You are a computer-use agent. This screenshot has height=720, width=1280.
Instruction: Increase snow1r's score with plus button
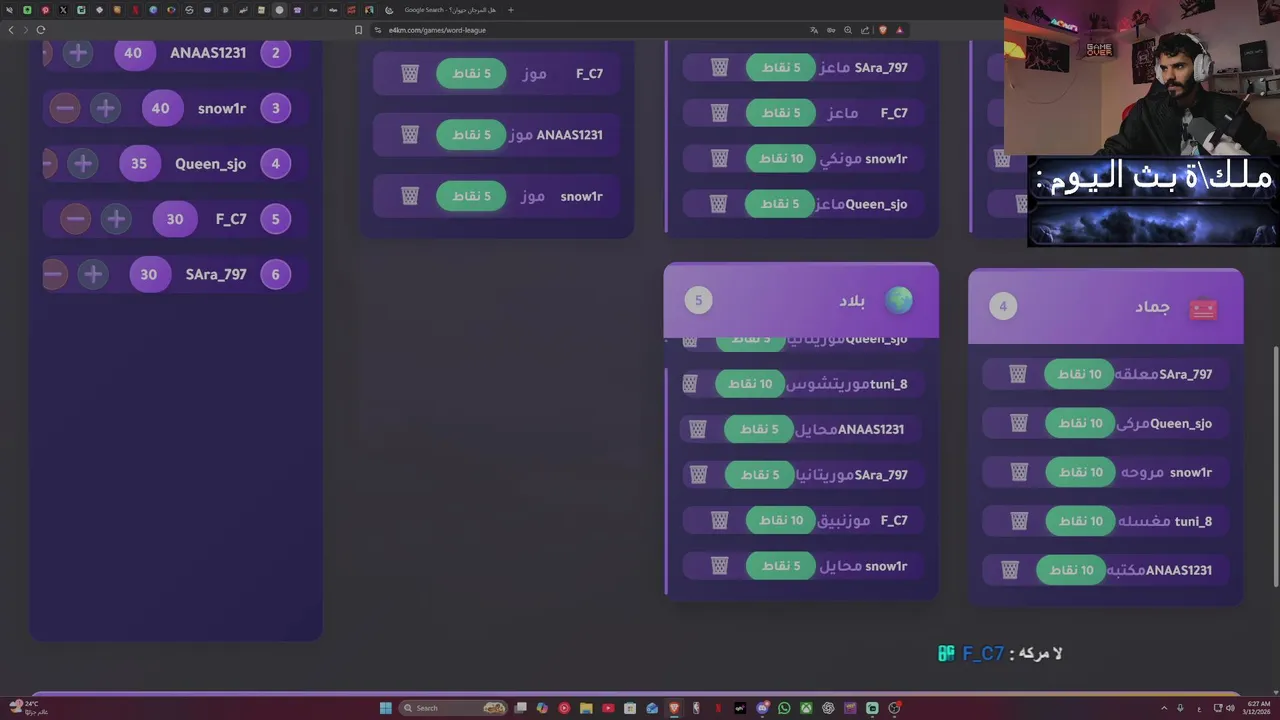pyautogui.click(x=105, y=108)
